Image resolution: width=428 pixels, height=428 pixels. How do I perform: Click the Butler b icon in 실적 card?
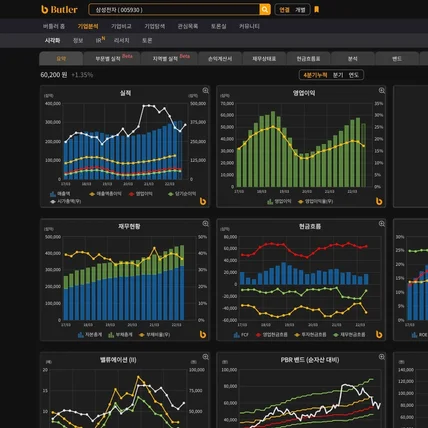pos(203,201)
